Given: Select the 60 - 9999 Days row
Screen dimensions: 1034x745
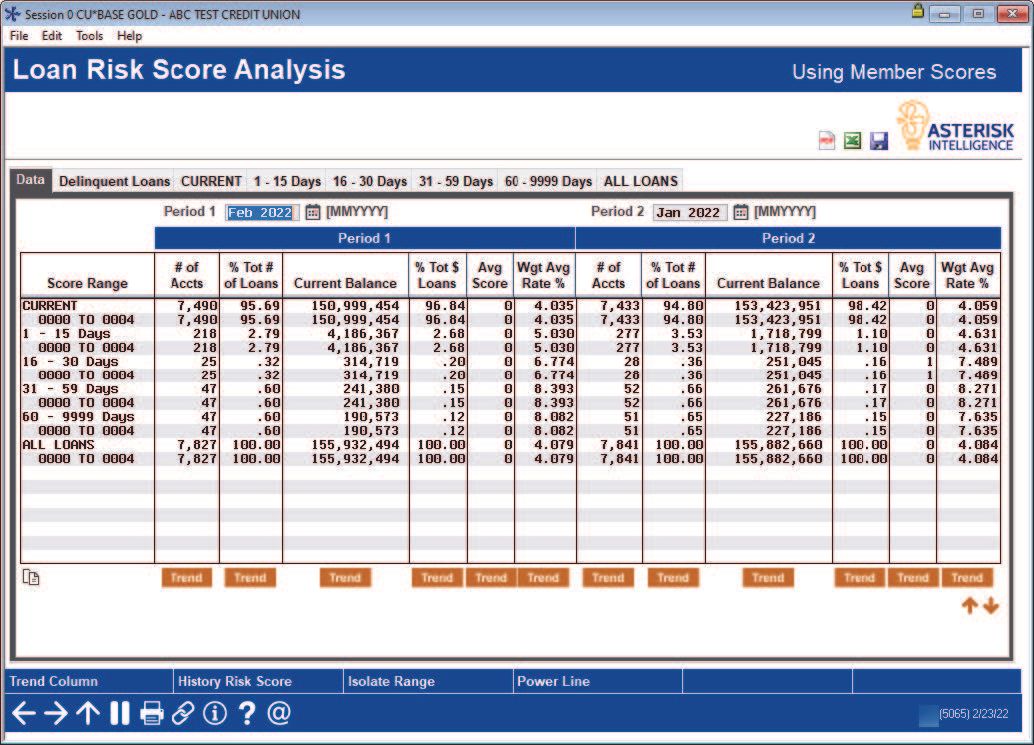Looking at the screenshot, I should click(x=510, y=417).
